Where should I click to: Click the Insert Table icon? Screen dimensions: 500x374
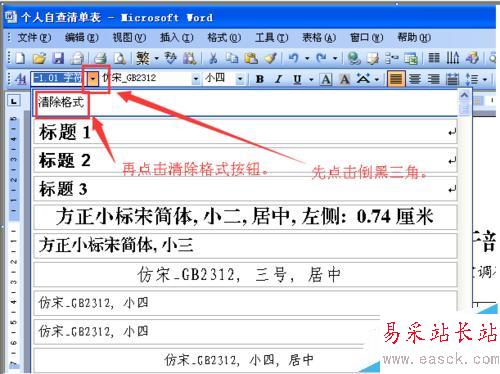392,58
